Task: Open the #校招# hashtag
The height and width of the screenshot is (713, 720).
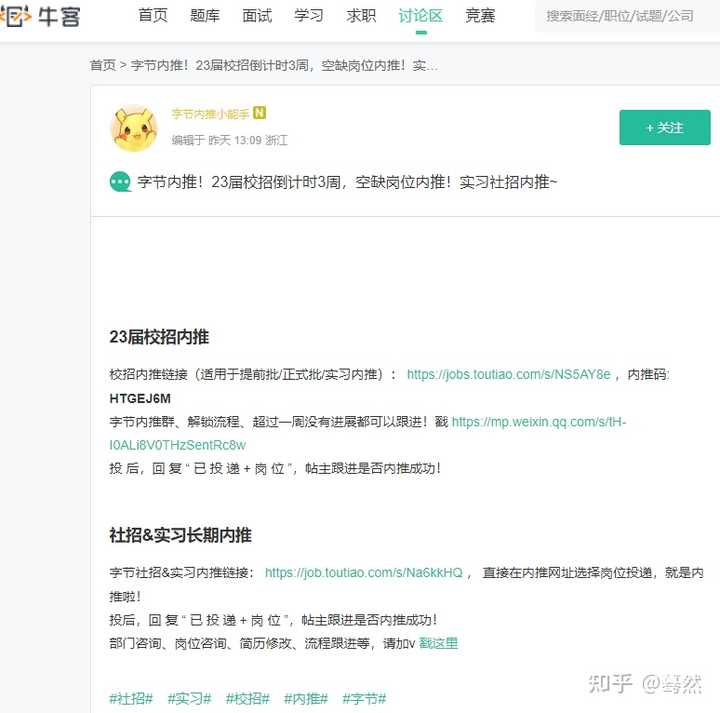Action: point(248,698)
